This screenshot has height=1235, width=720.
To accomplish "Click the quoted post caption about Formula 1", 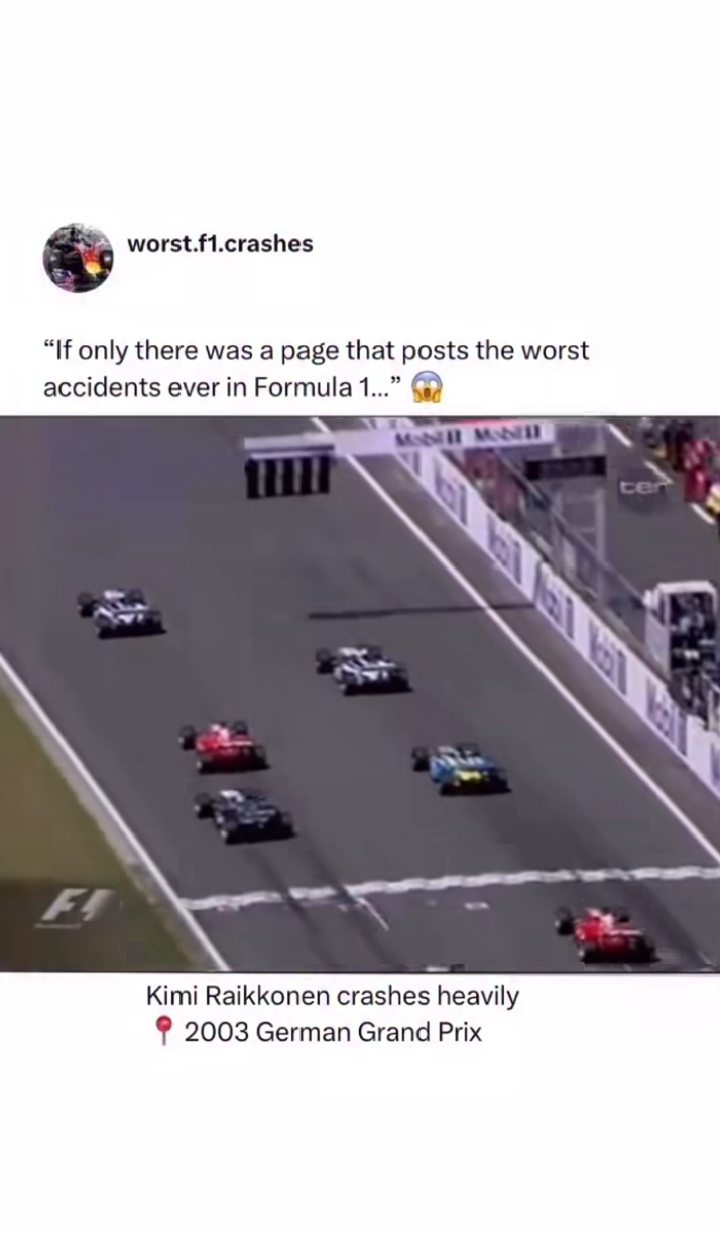I will pos(316,369).
